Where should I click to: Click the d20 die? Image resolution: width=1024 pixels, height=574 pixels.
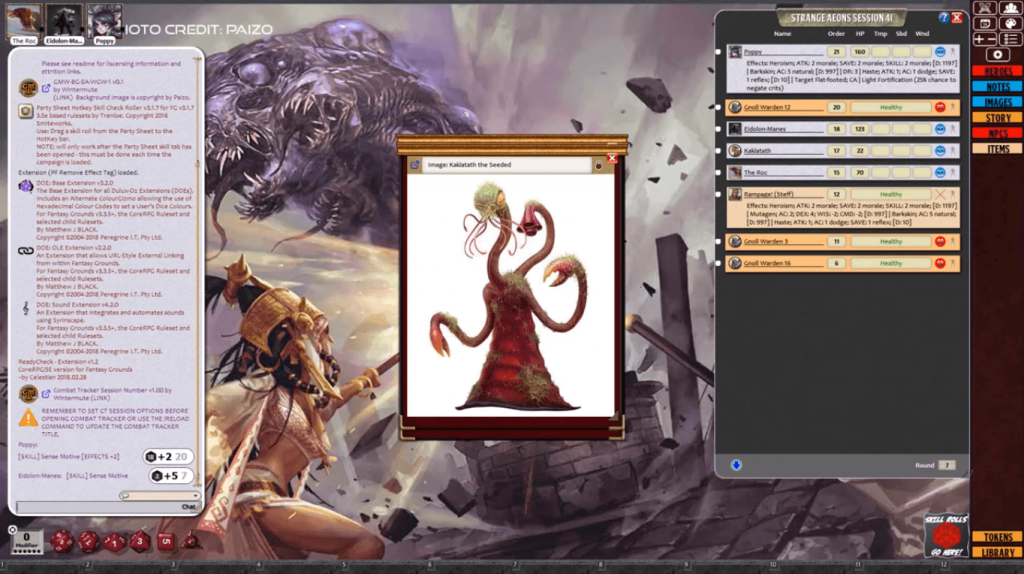tap(62, 541)
